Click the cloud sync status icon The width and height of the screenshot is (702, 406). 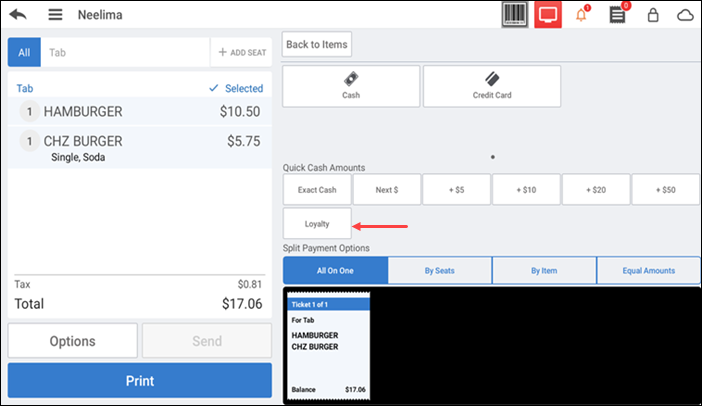click(685, 15)
